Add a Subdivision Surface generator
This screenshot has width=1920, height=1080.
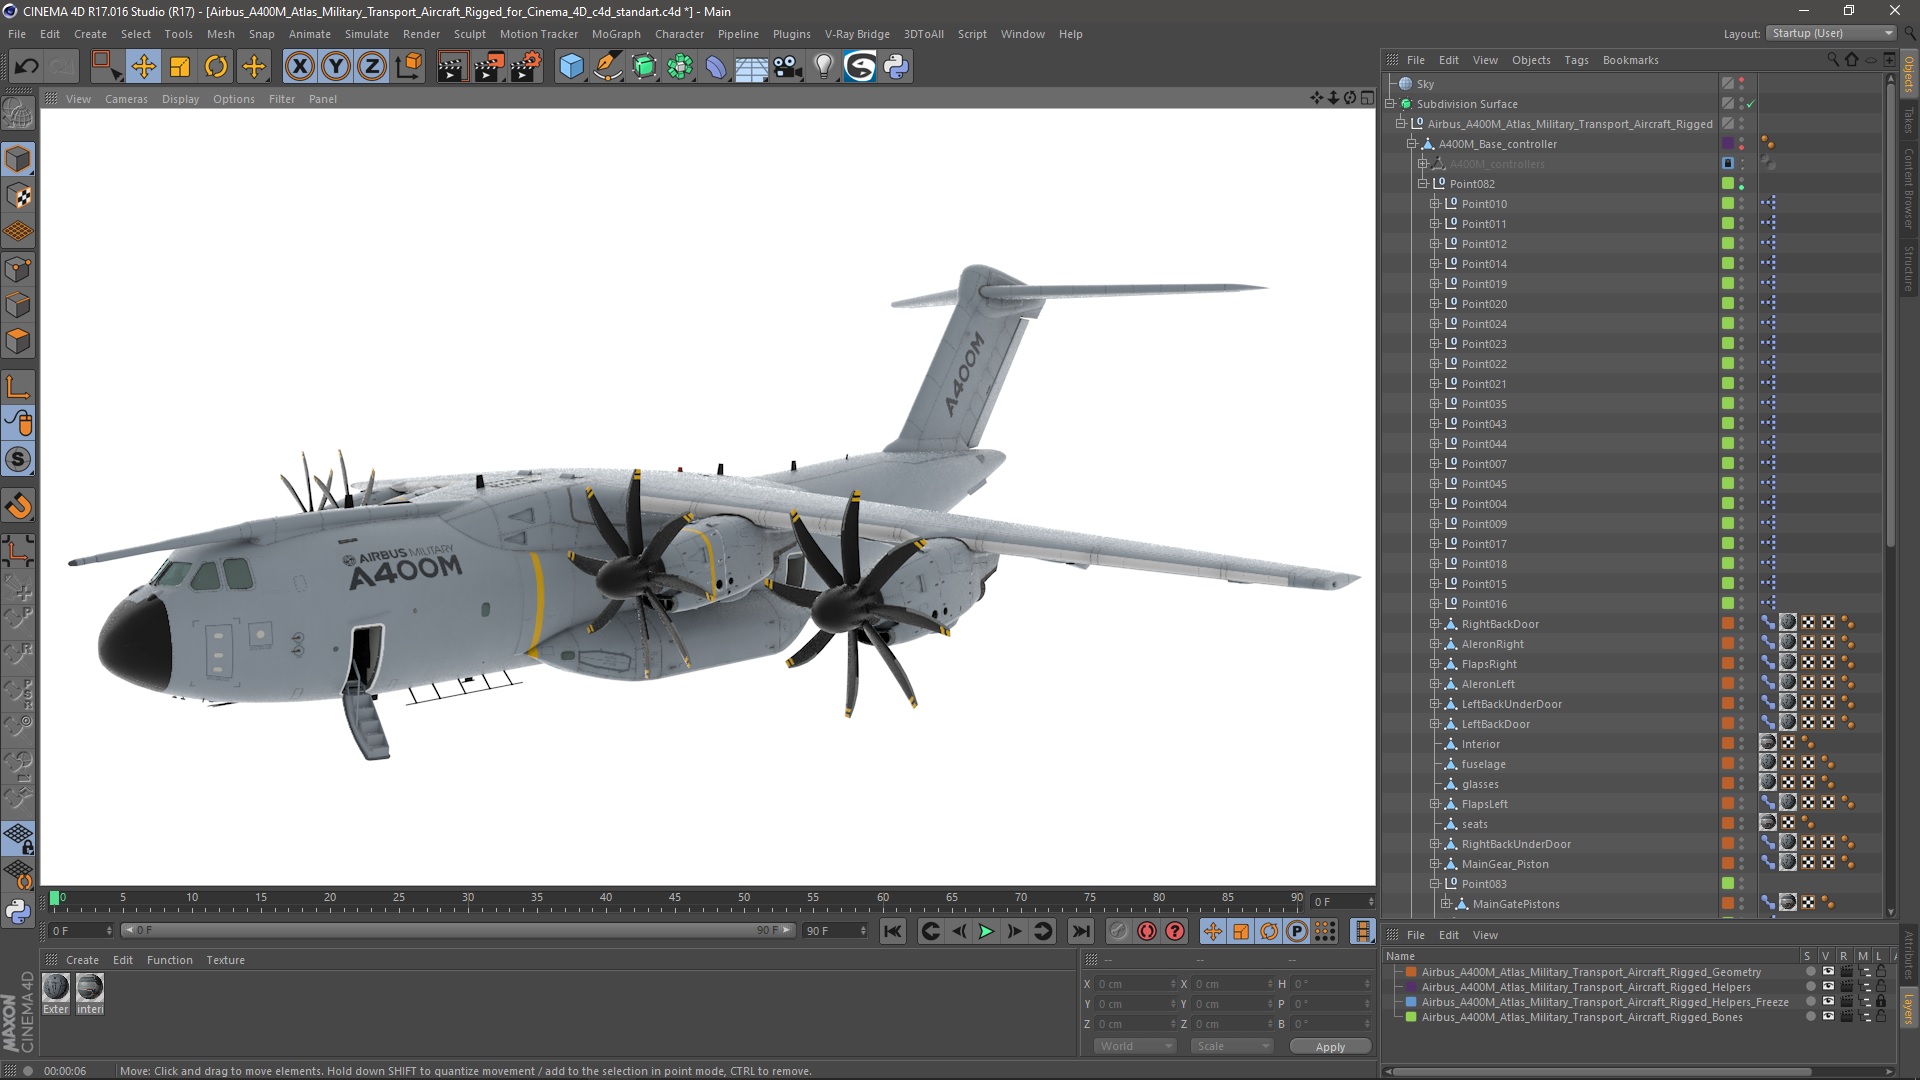point(644,67)
